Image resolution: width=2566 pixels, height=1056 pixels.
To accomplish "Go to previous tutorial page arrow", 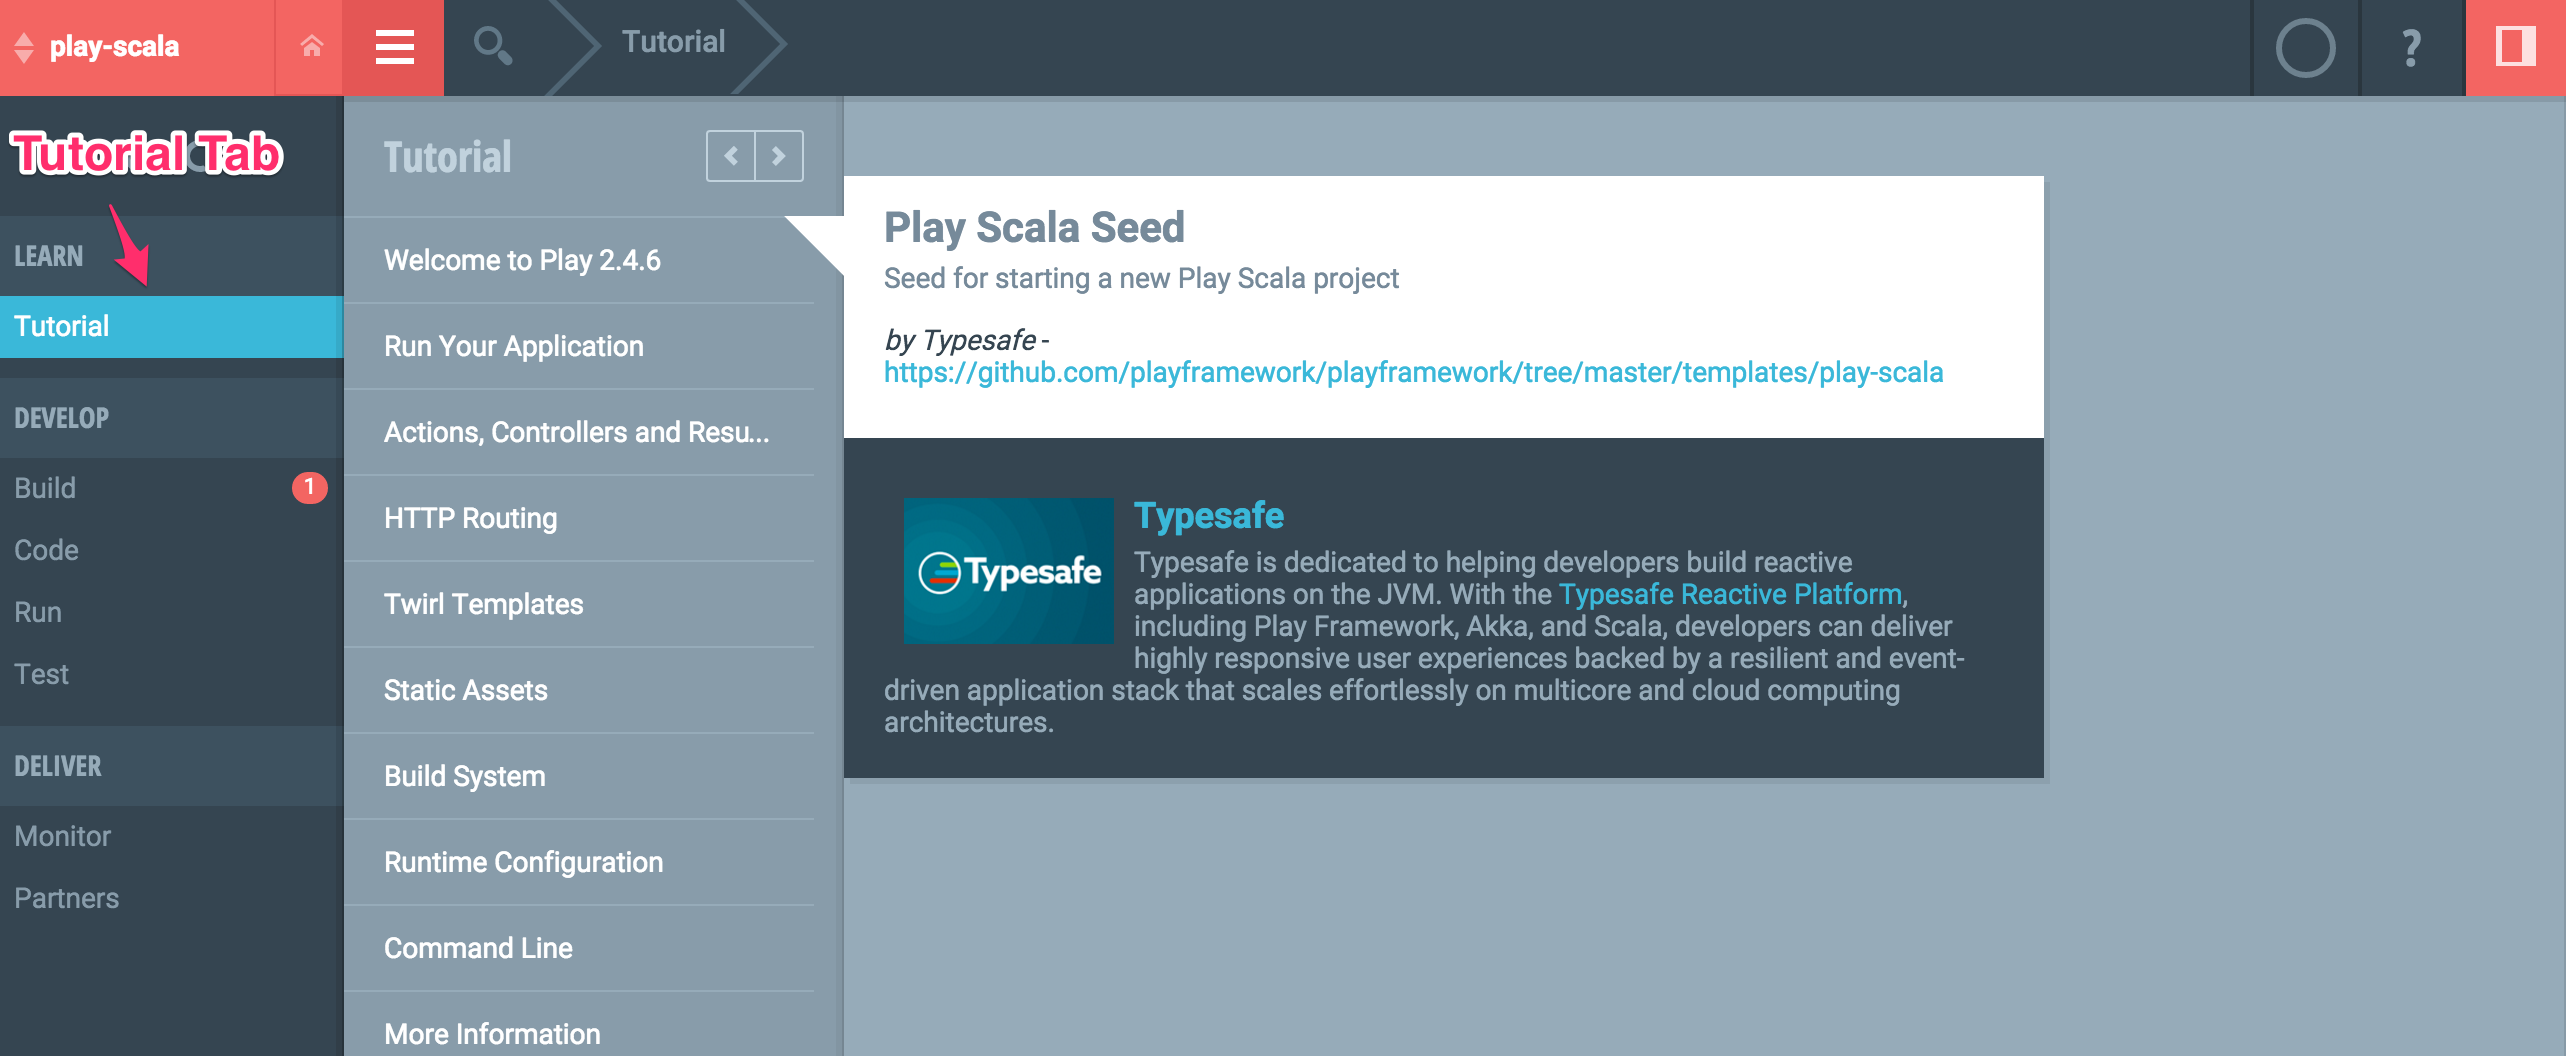I will pos(731,156).
